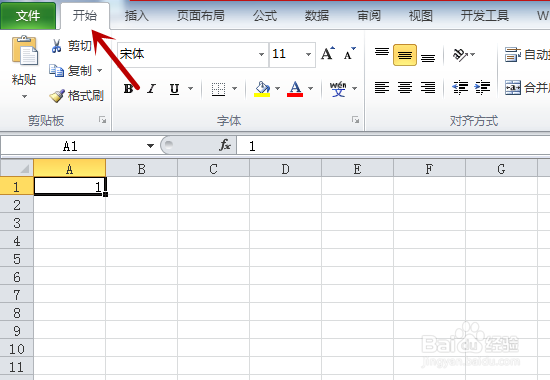
Task: Open the Name Box dropdown arrow
Action: (x=150, y=146)
